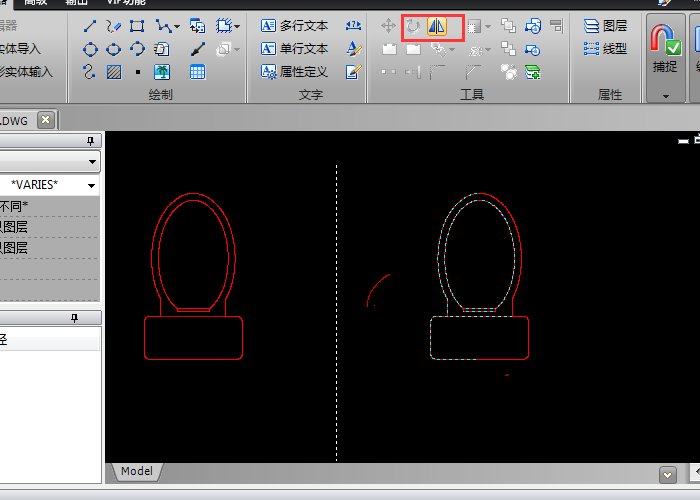
Task: Click the overlapping squares icon in top row
Action: [x=508, y=25]
